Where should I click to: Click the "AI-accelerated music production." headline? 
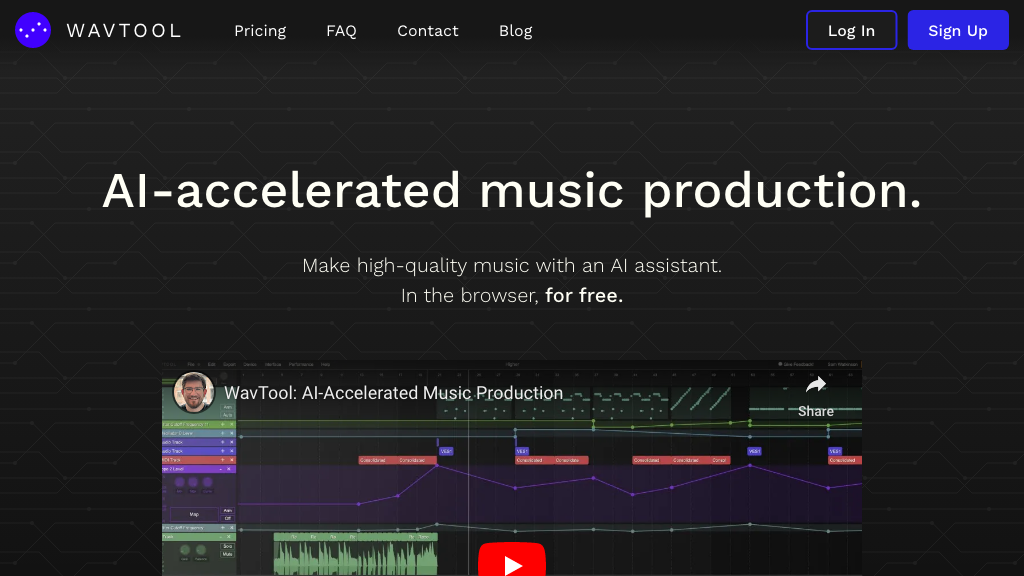tap(512, 190)
